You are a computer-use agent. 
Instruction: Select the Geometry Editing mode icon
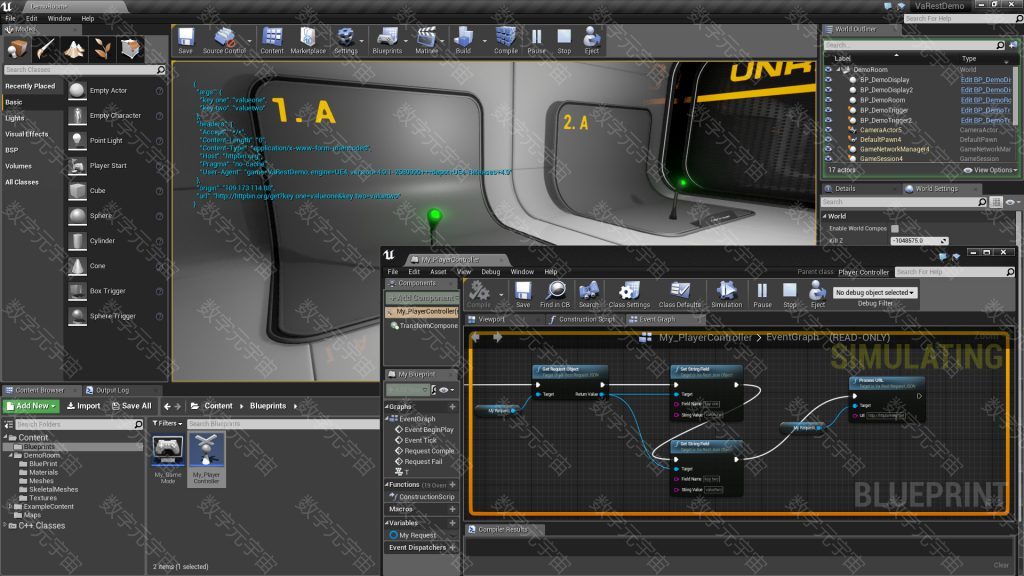pyautogui.click(x=131, y=49)
